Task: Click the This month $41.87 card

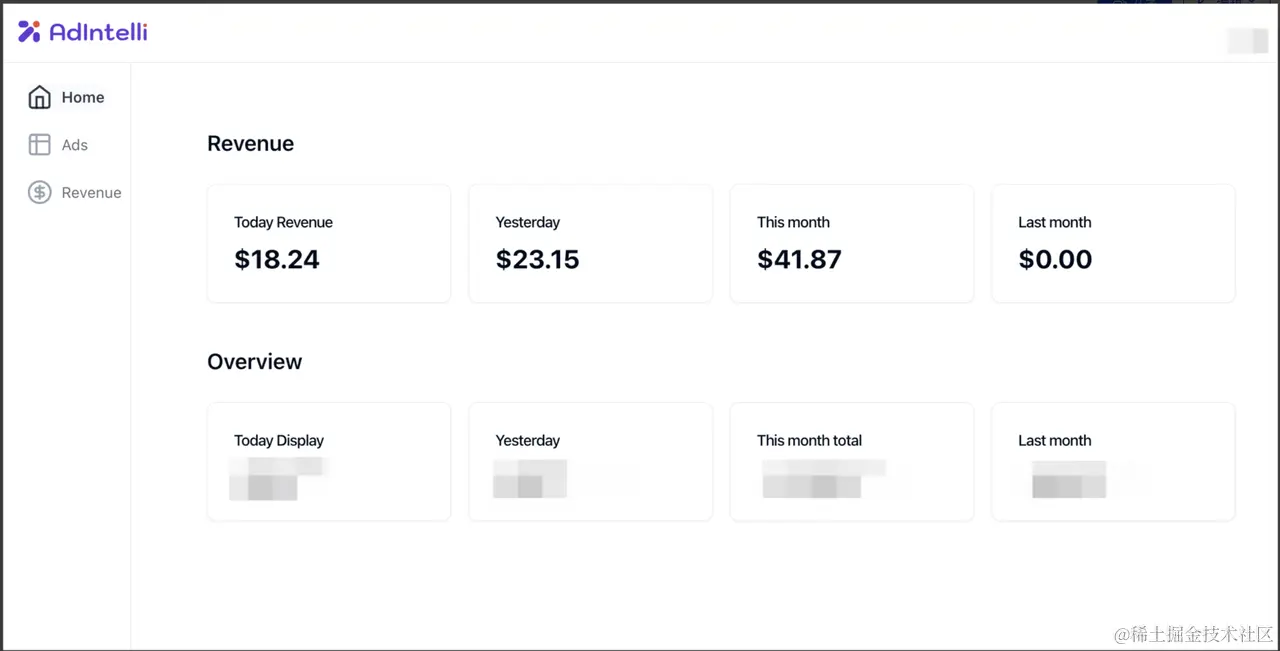Action: [852, 243]
